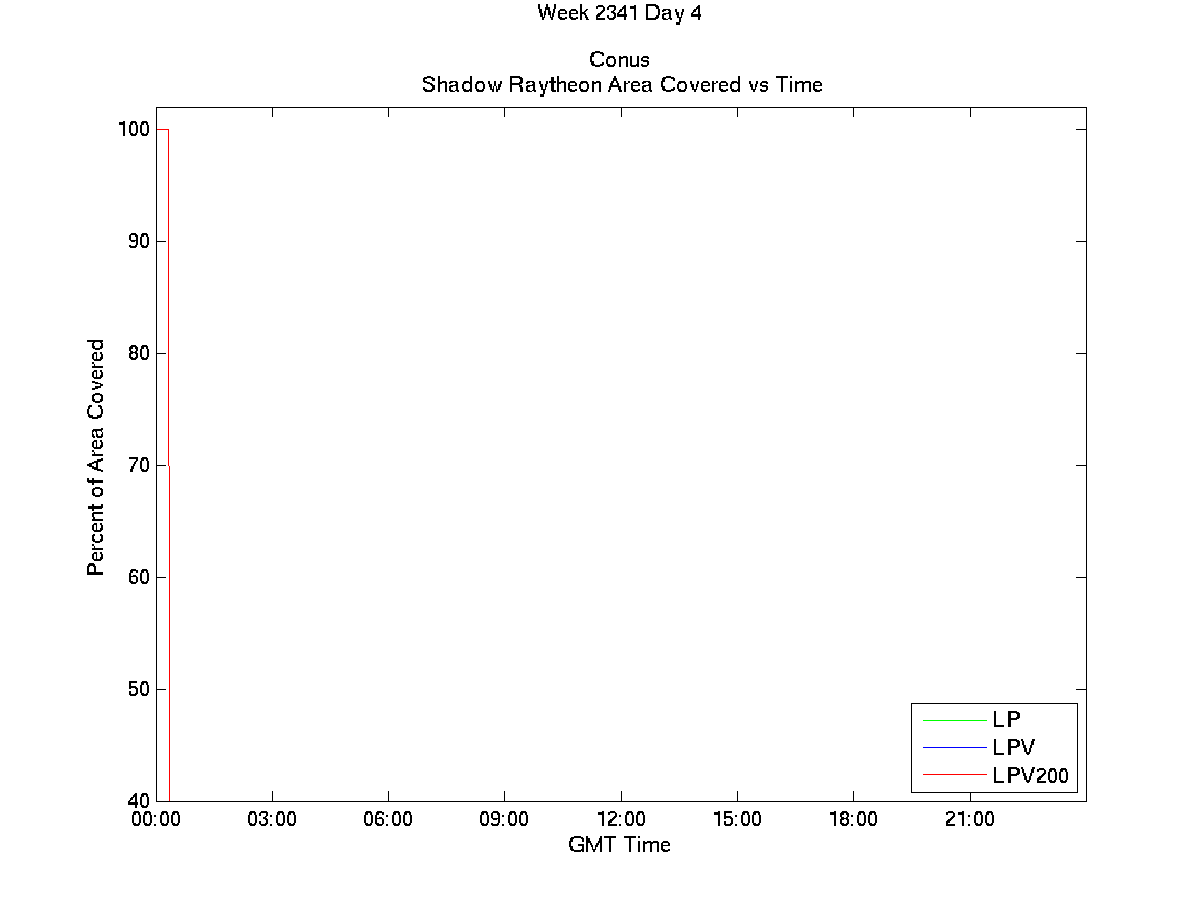Image resolution: width=1200 pixels, height=900 pixels.
Task: Select 'Shadow Raytheon Area Covered vs Time' heading
Action: [x=621, y=85]
